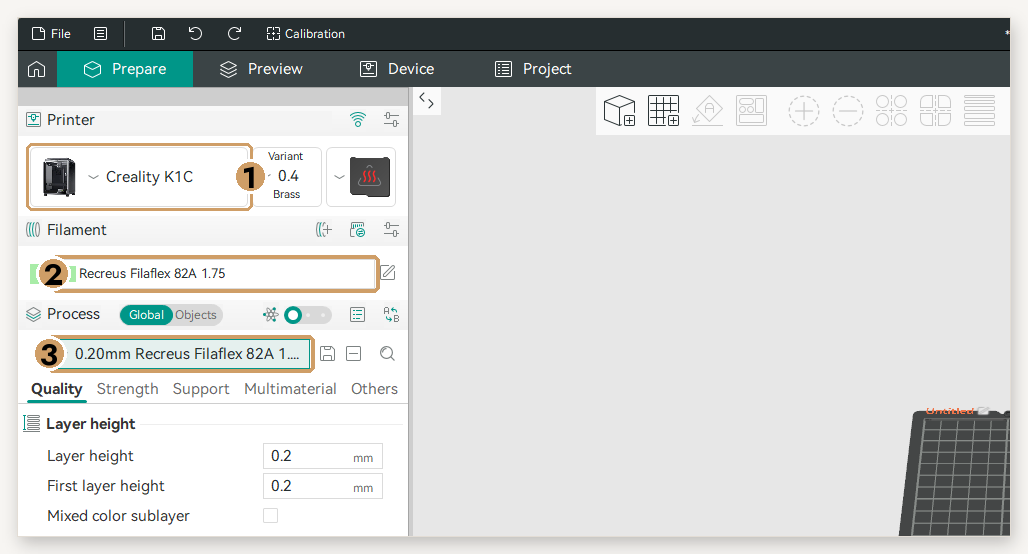Screen dimensions: 1028x554
Task: Open the Multimaterial settings tab
Action: (x=290, y=389)
